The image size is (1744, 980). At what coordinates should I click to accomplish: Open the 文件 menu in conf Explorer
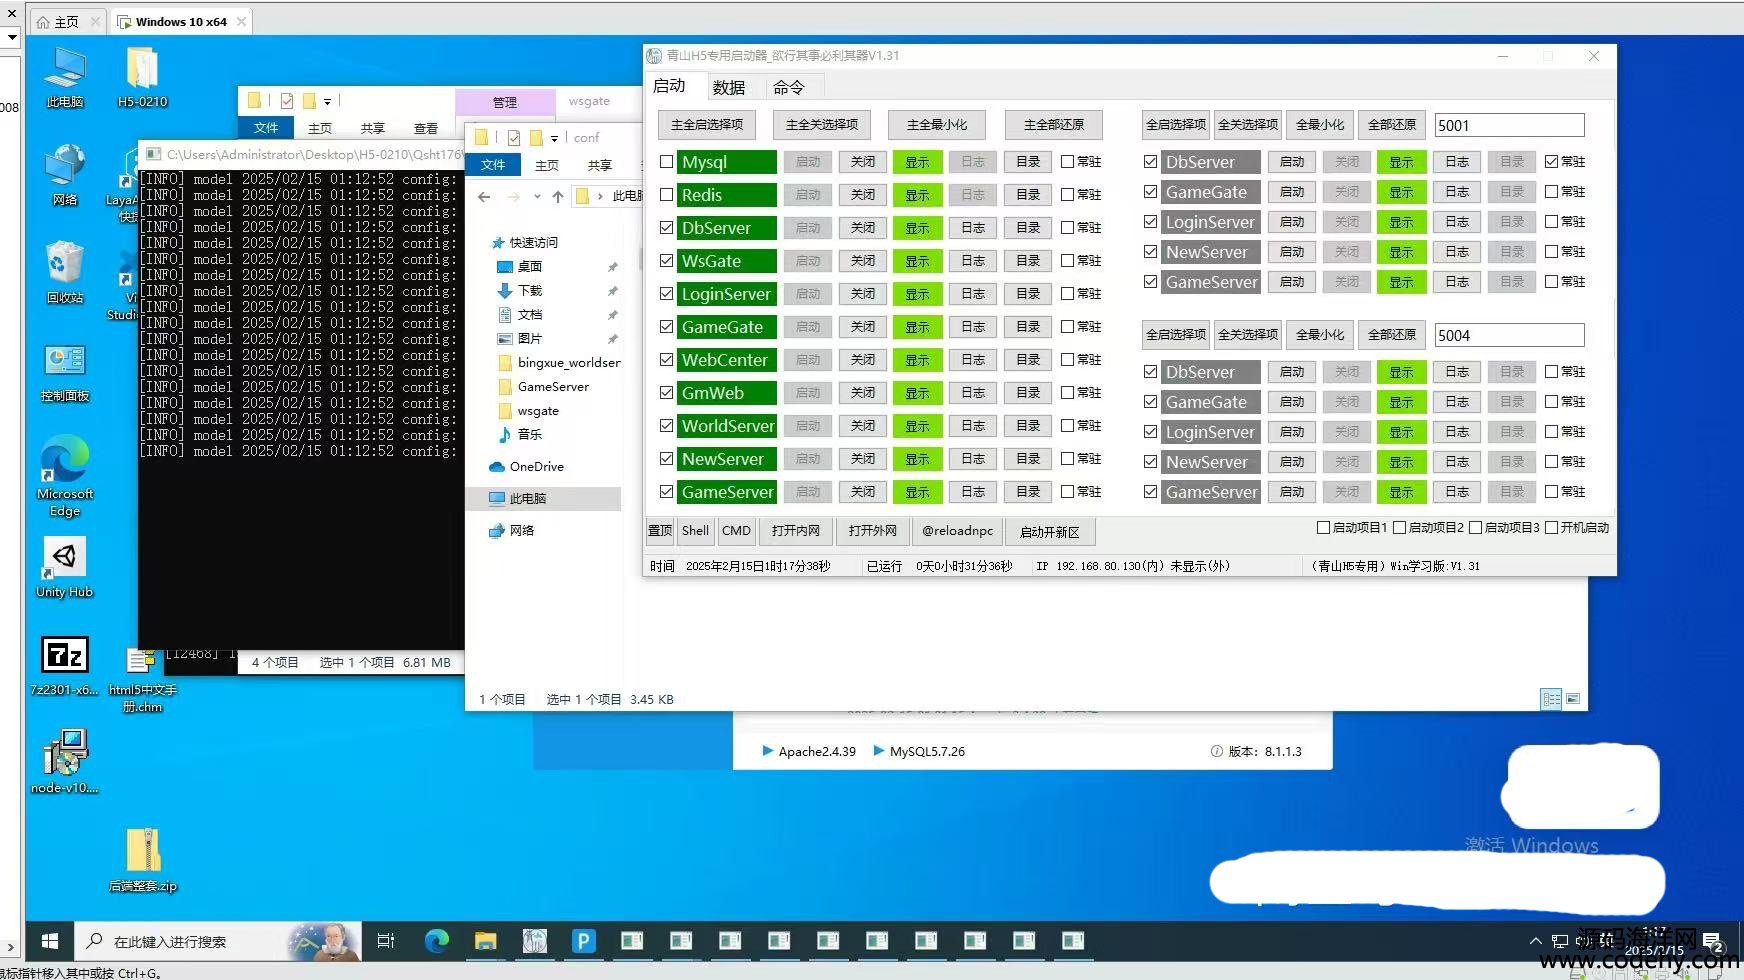coord(493,165)
